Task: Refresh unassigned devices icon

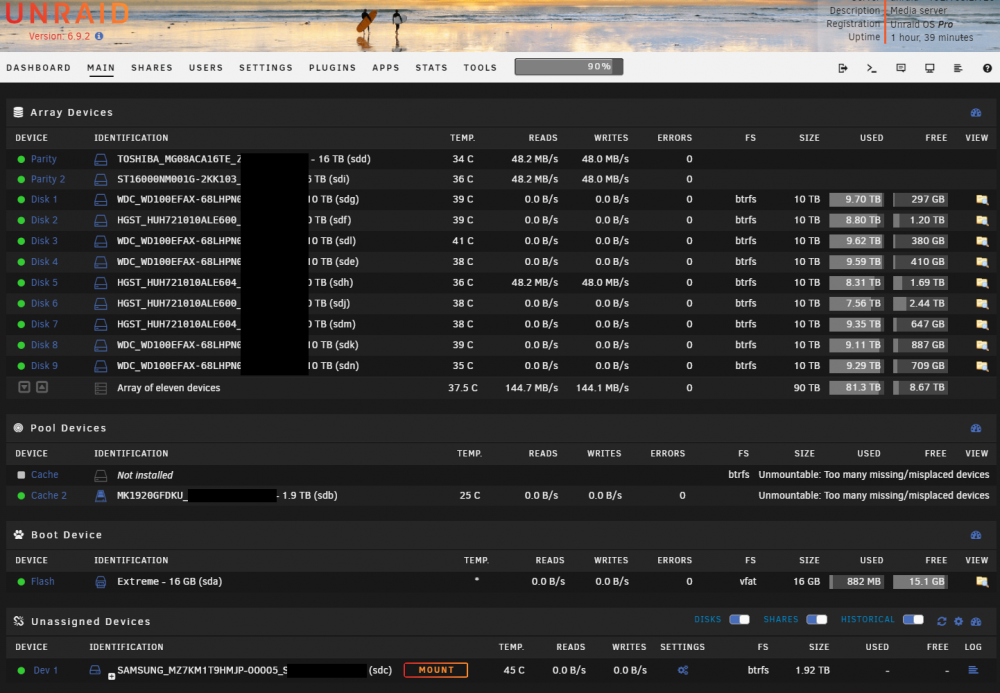Action: [x=941, y=621]
